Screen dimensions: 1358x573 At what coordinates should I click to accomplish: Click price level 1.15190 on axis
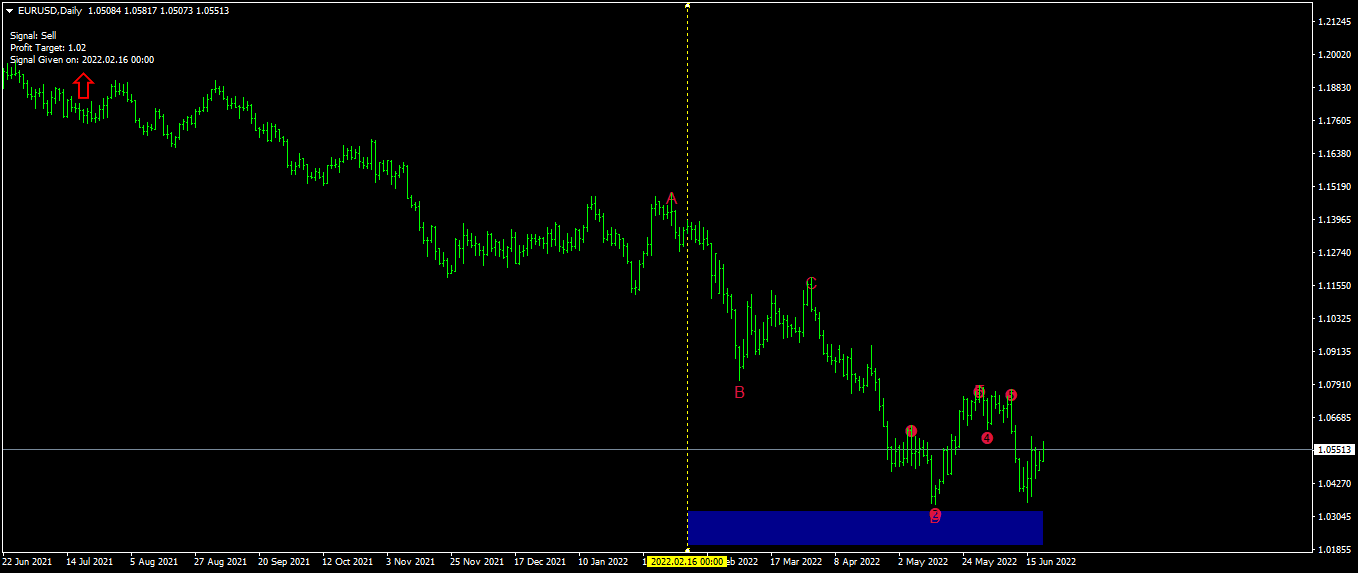(1335, 187)
